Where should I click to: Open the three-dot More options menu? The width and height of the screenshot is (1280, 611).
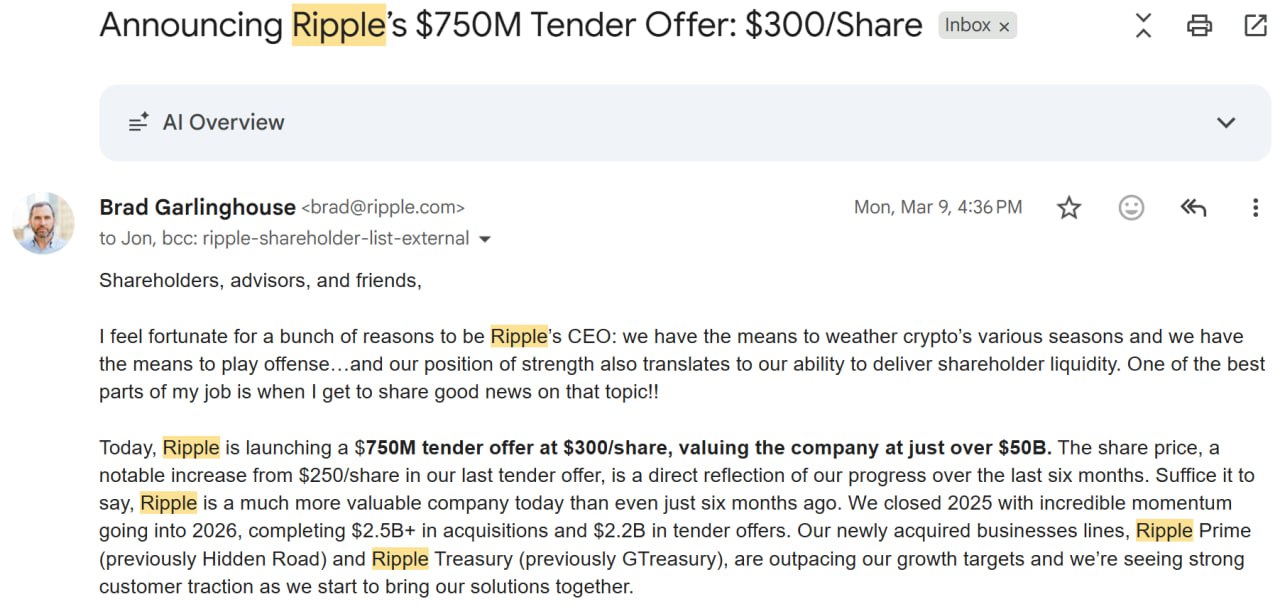point(1255,208)
